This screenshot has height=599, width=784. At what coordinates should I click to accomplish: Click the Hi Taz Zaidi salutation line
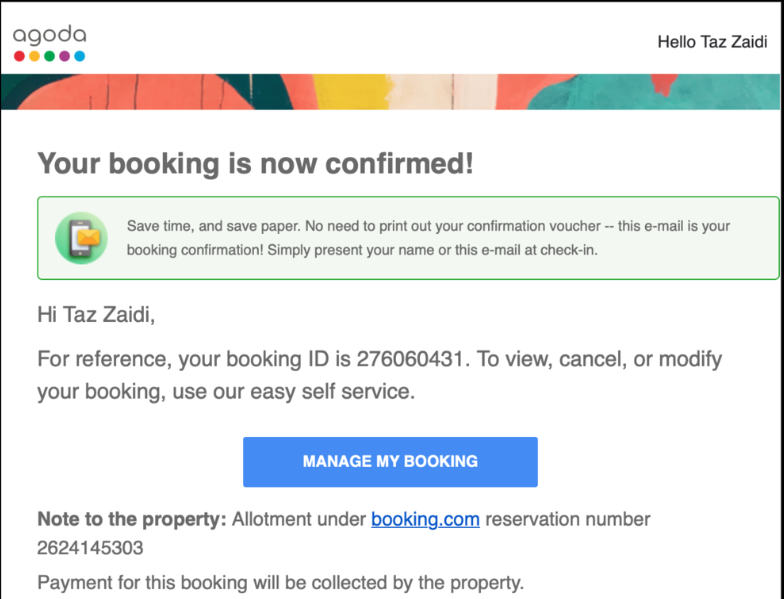pos(96,314)
